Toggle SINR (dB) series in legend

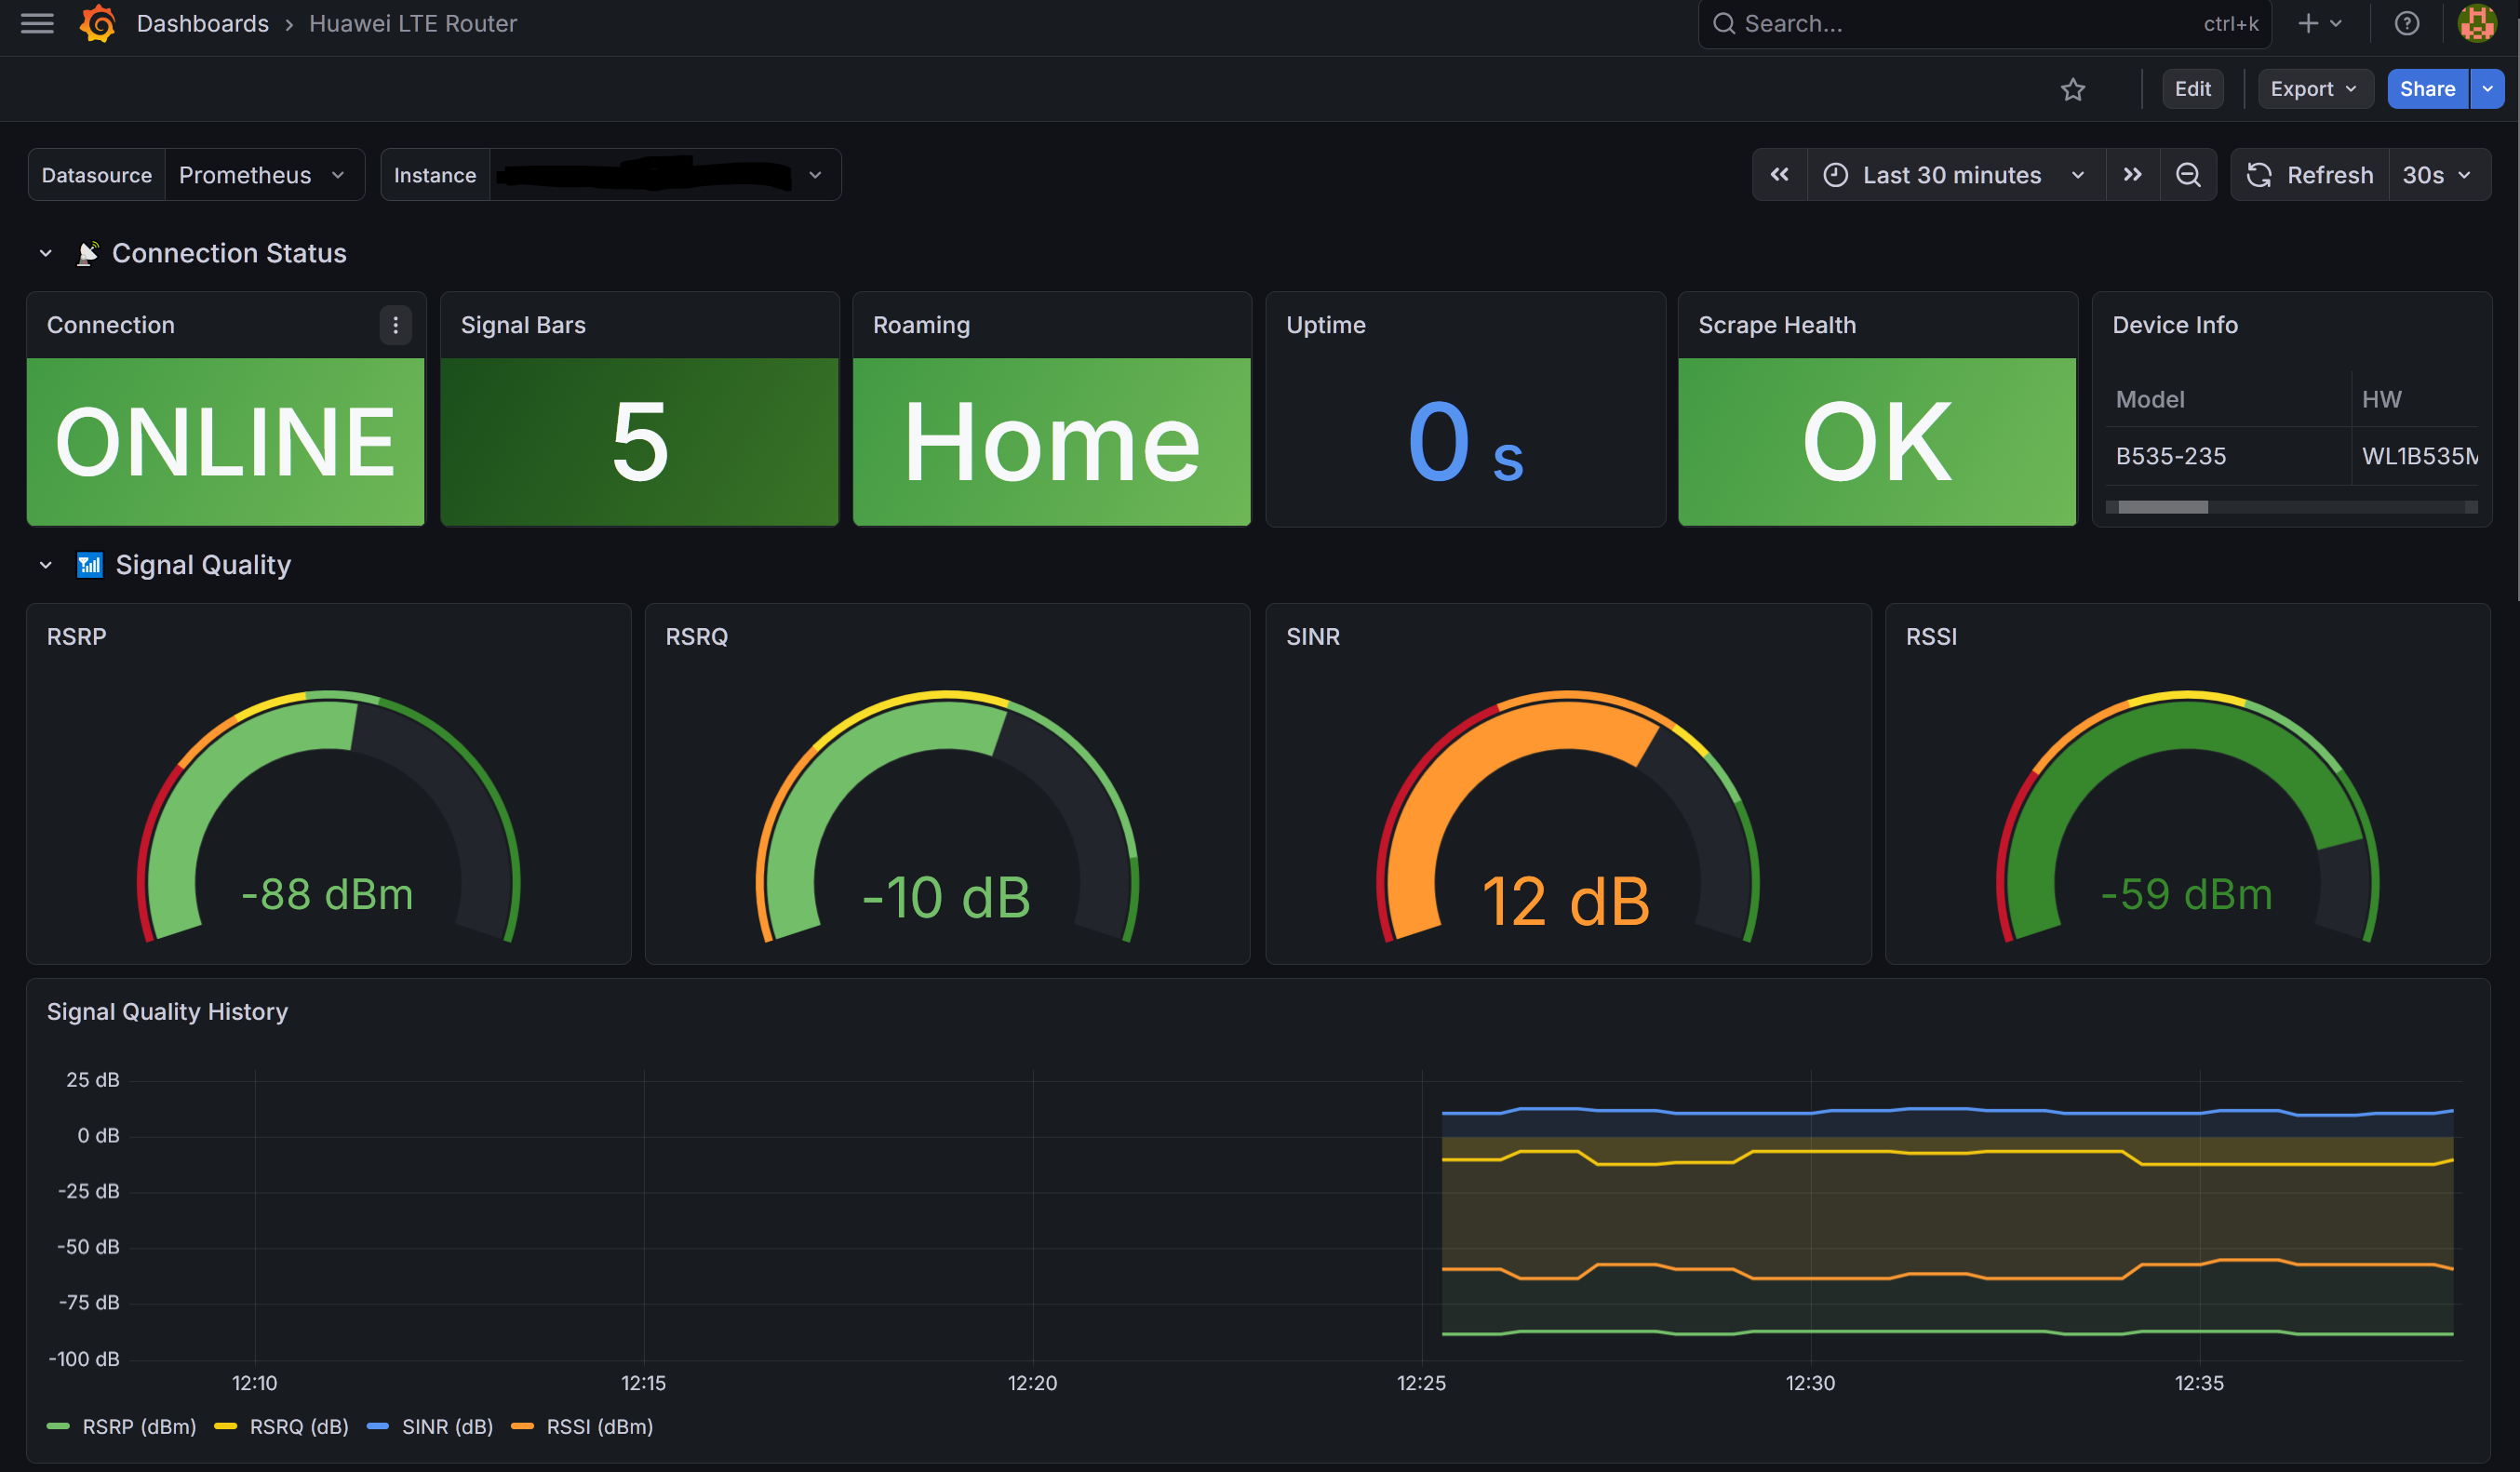[x=447, y=1426]
